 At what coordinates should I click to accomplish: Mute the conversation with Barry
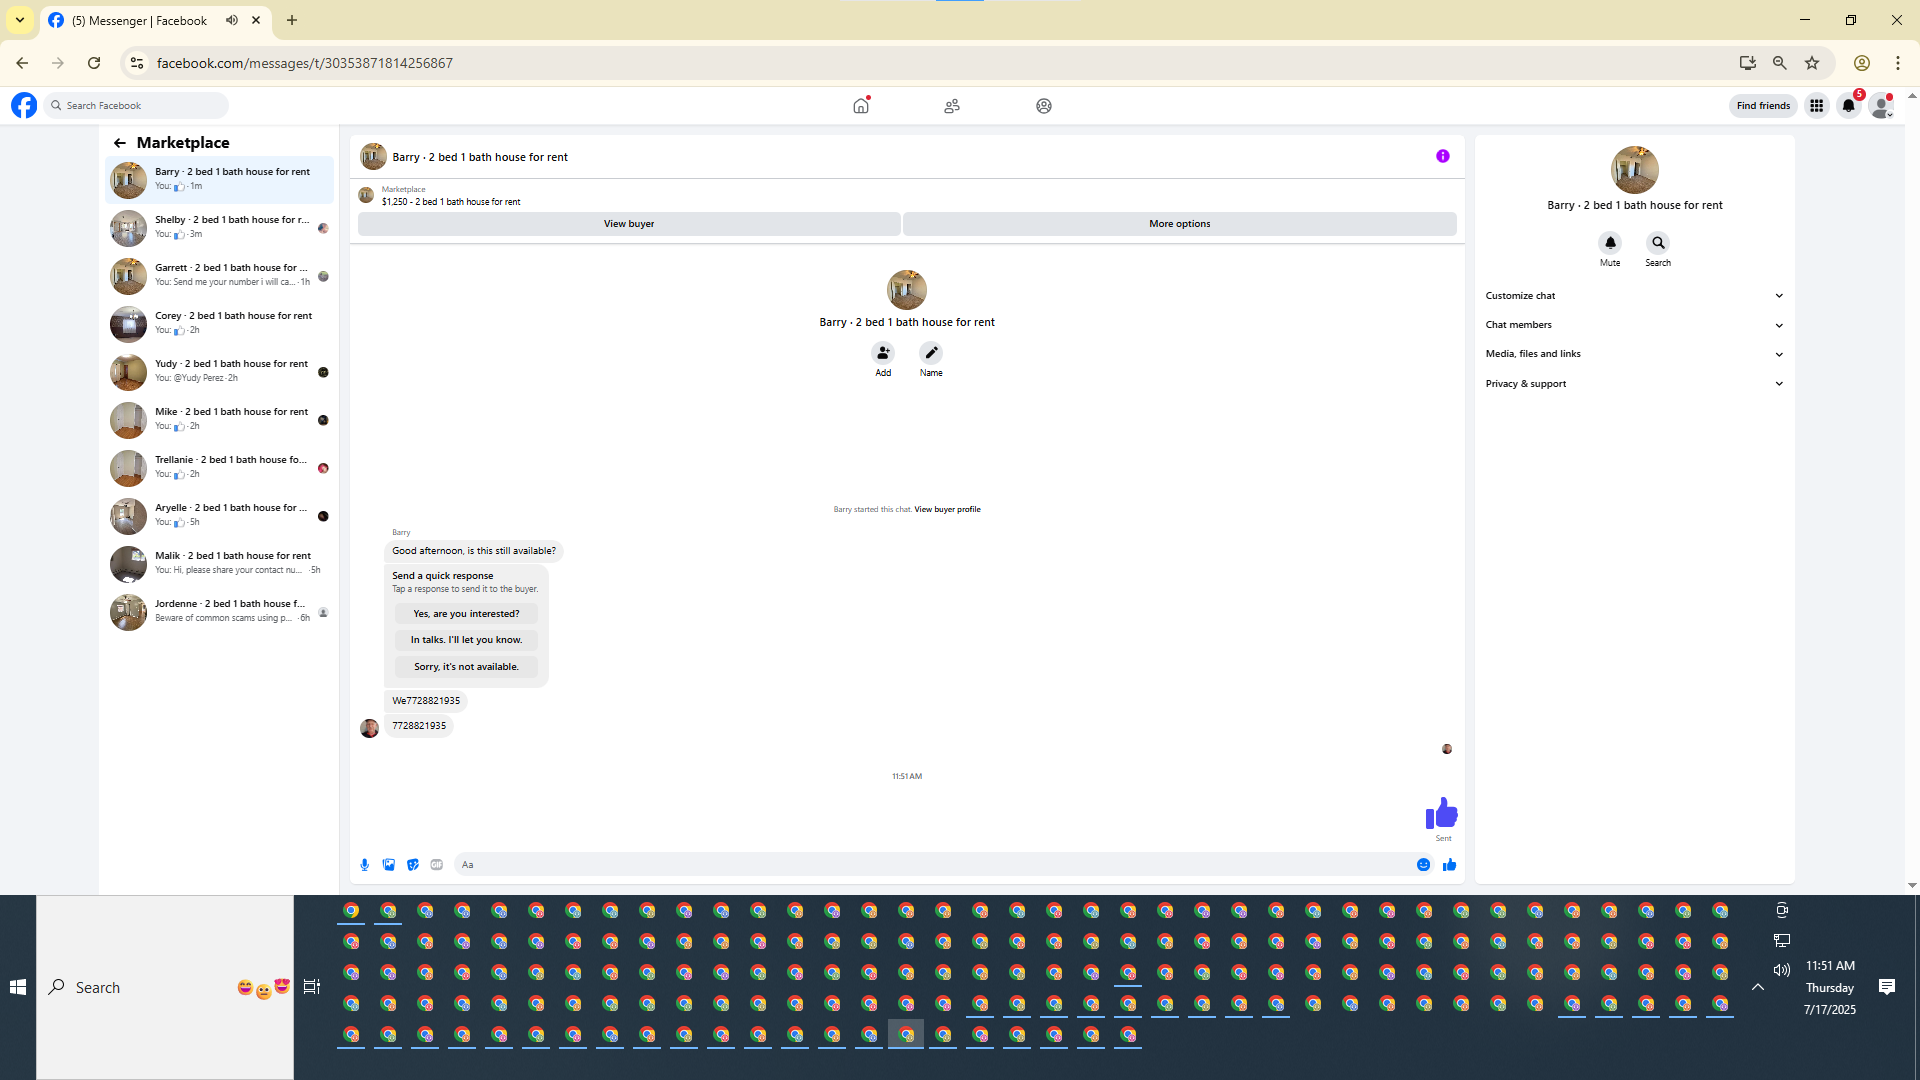1610,243
